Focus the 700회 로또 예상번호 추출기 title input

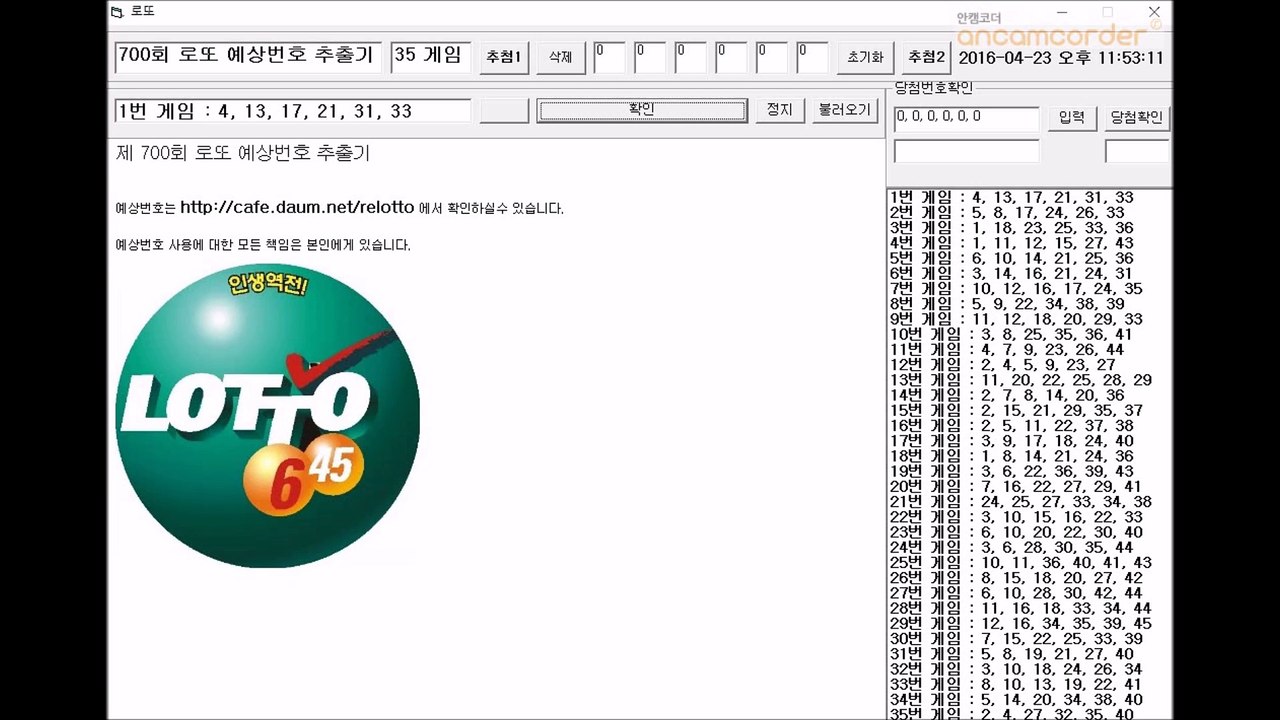click(x=248, y=57)
